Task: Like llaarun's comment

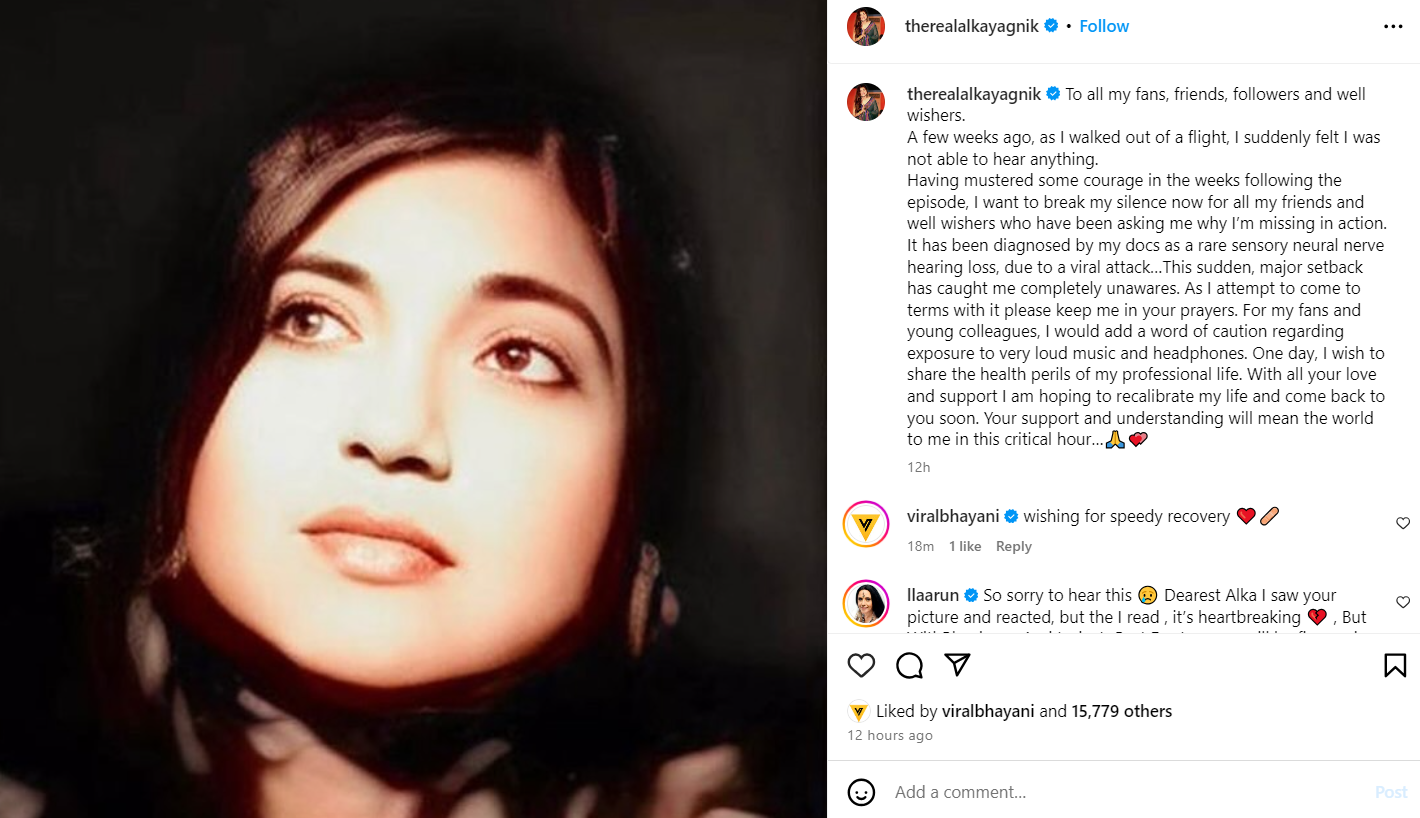Action: click(x=1402, y=602)
